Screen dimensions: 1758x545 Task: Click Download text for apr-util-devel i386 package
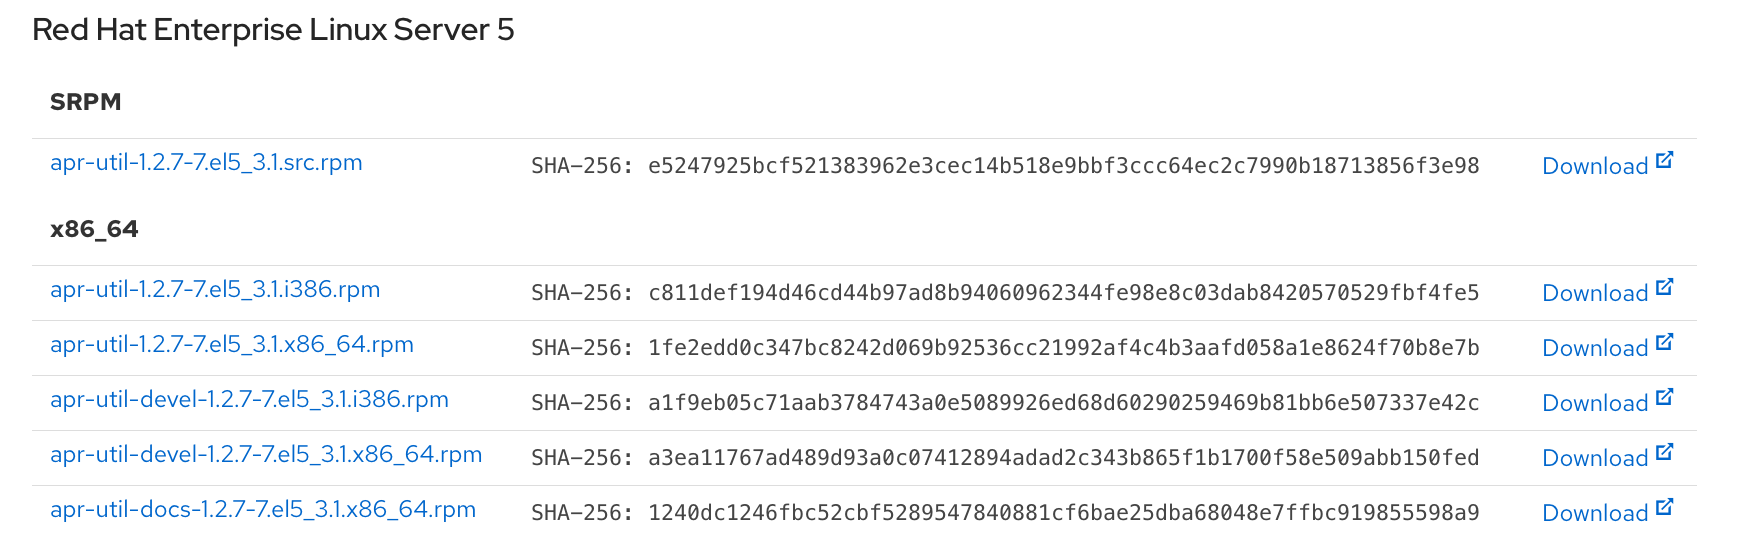(1594, 404)
